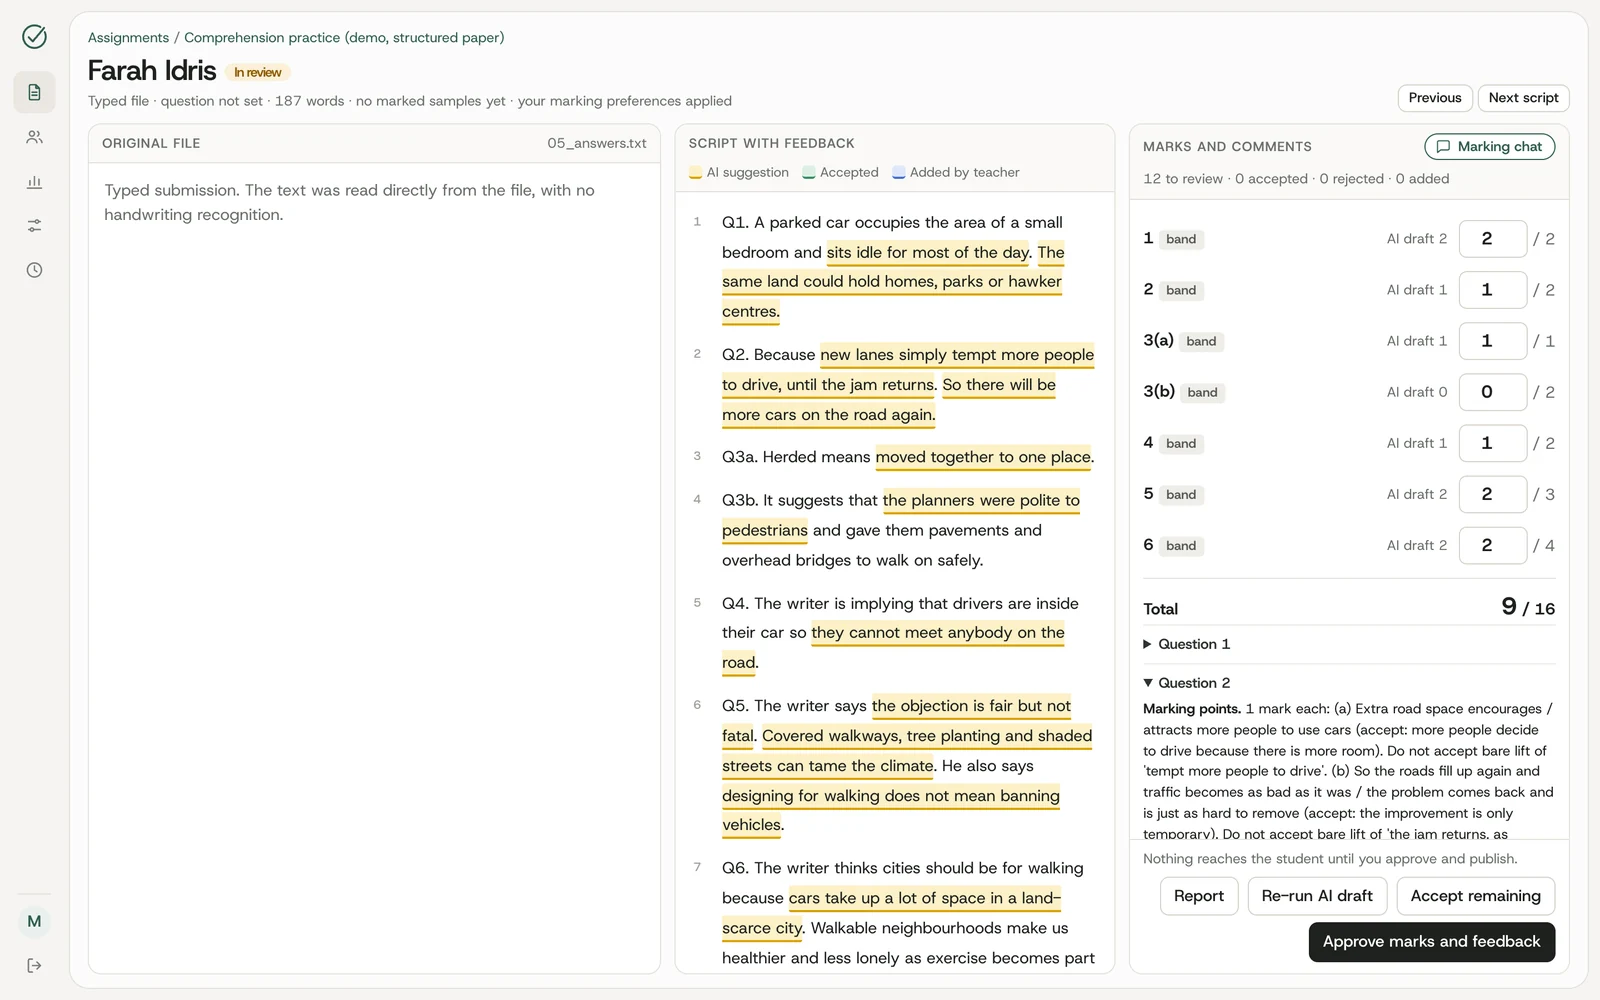Edit the mark field for question 1
This screenshot has height=1000, width=1600.
pos(1492,239)
